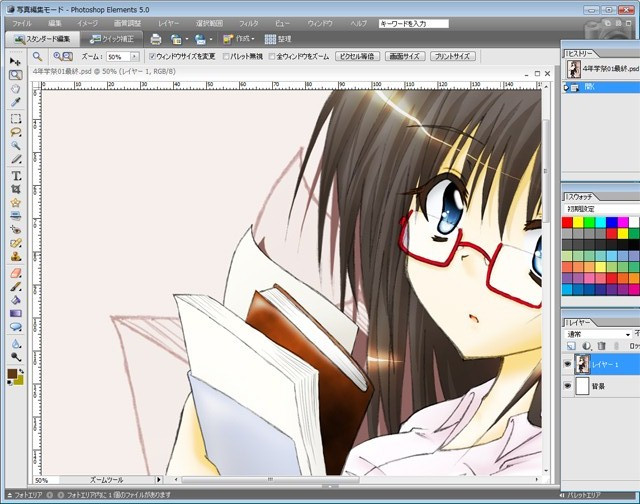Open 通常 blend mode dropdown
640x504 pixels.
click(x=598, y=334)
